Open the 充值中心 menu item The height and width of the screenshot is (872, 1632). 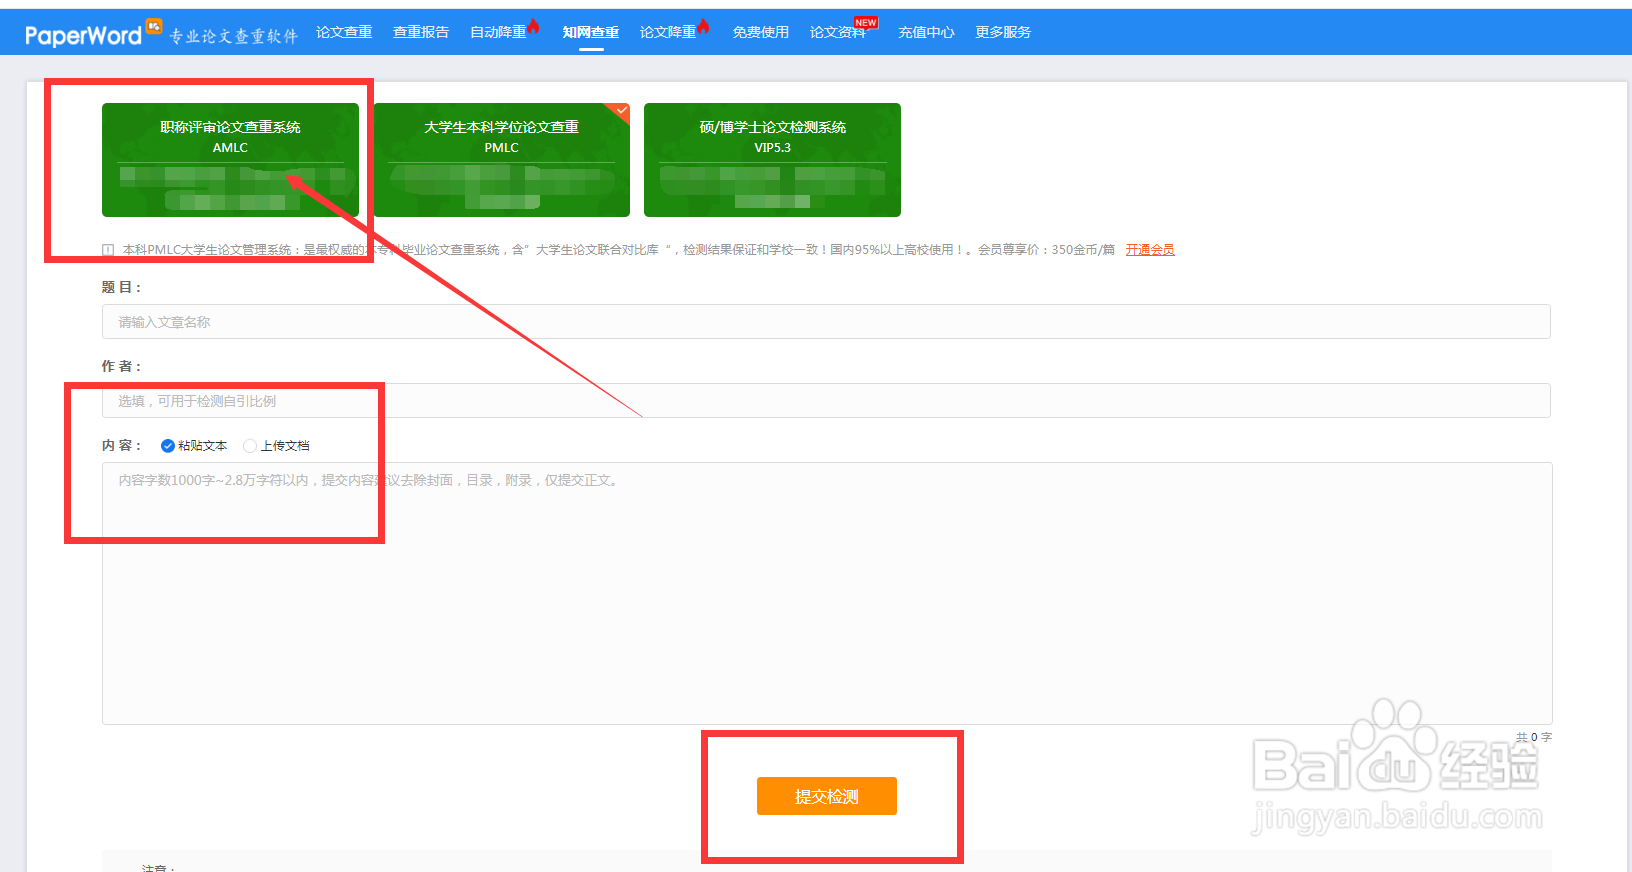click(926, 32)
